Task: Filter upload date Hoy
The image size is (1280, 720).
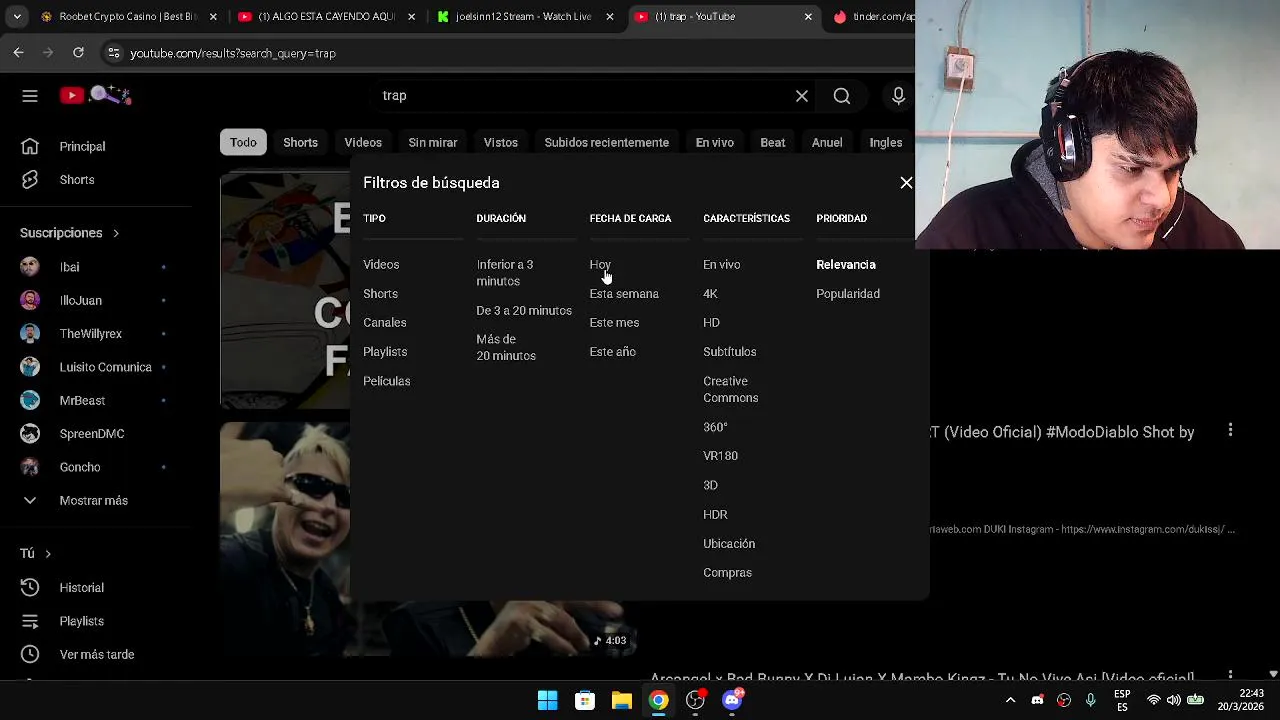Action: (x=600, y=265)
